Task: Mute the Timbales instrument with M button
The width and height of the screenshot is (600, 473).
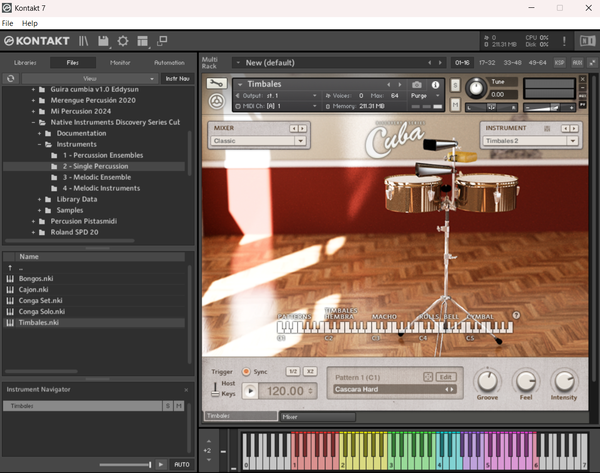Action: pyautogui.click(x=456, y=105)
